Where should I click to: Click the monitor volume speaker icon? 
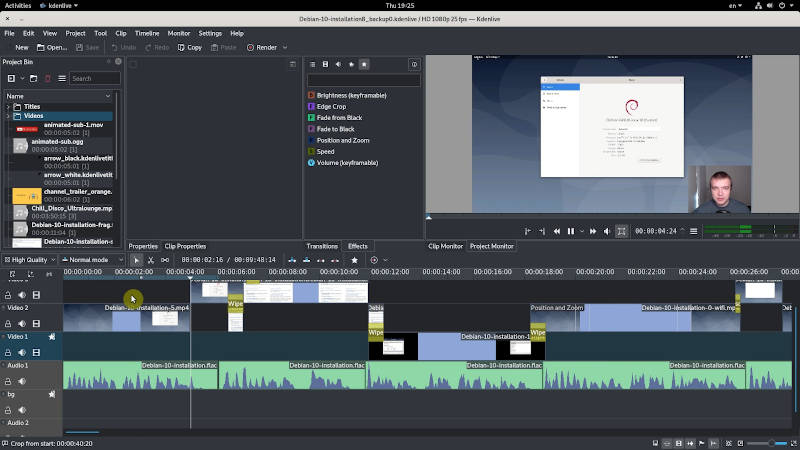(x=607, y=231)
